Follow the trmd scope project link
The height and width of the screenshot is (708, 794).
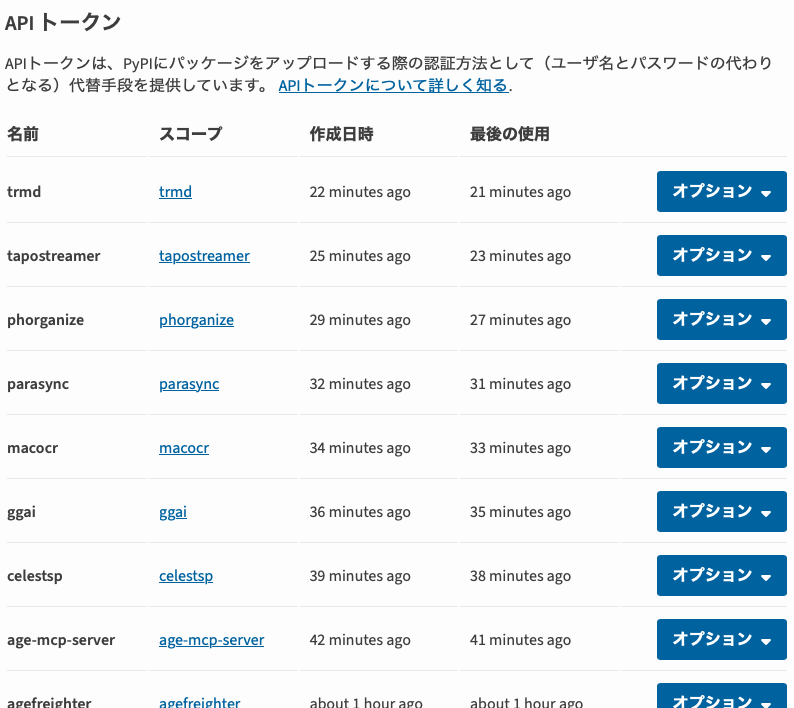coord(175,192)
